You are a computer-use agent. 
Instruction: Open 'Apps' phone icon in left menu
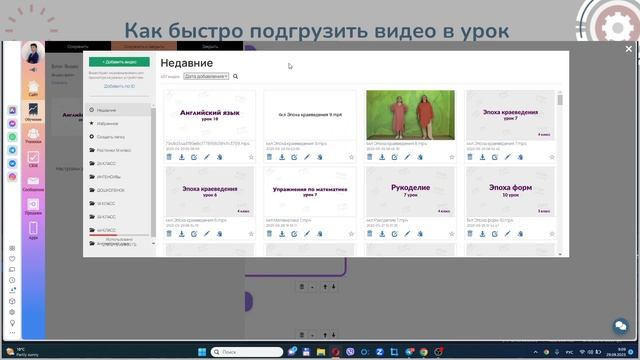click(33, 231)
